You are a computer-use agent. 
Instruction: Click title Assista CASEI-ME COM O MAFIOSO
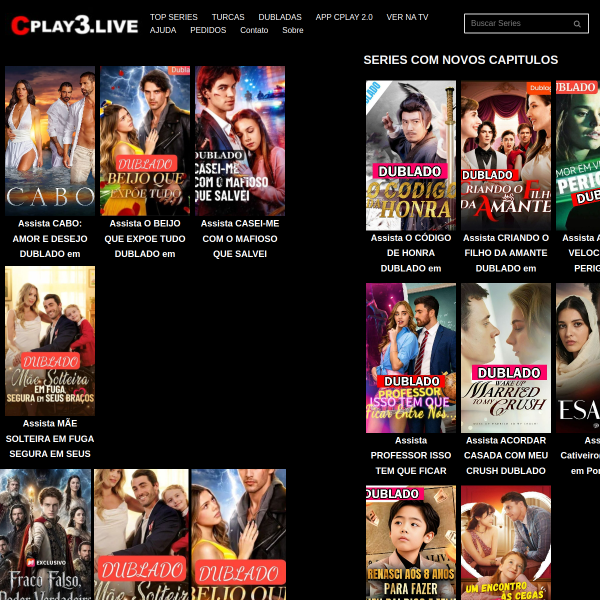pos(240,239)
